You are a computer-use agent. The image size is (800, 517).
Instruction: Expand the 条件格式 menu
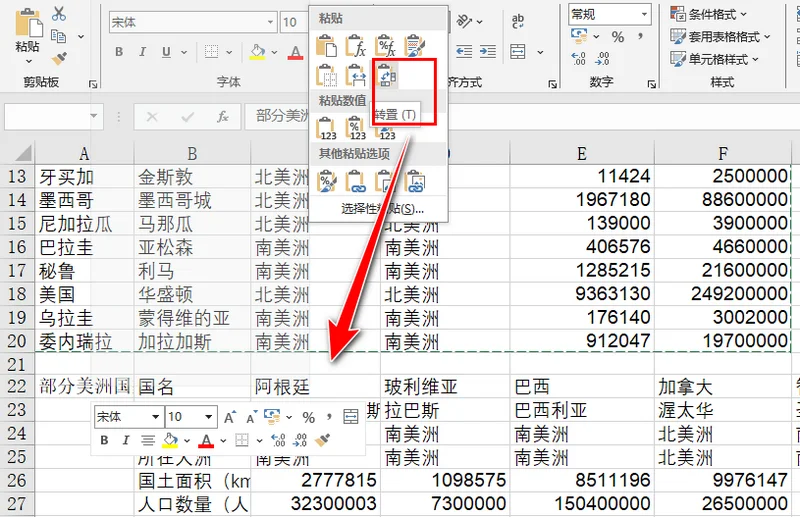pyautogui.click(x=743, y=14)
